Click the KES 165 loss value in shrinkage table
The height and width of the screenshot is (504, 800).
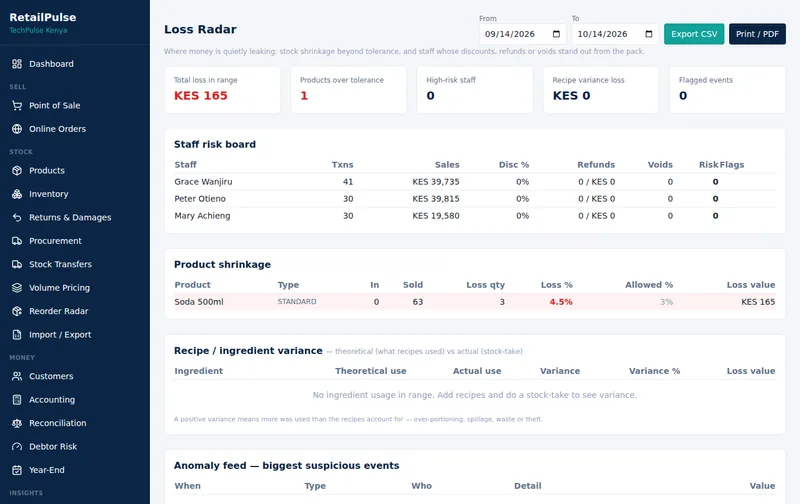click(758, 302)
